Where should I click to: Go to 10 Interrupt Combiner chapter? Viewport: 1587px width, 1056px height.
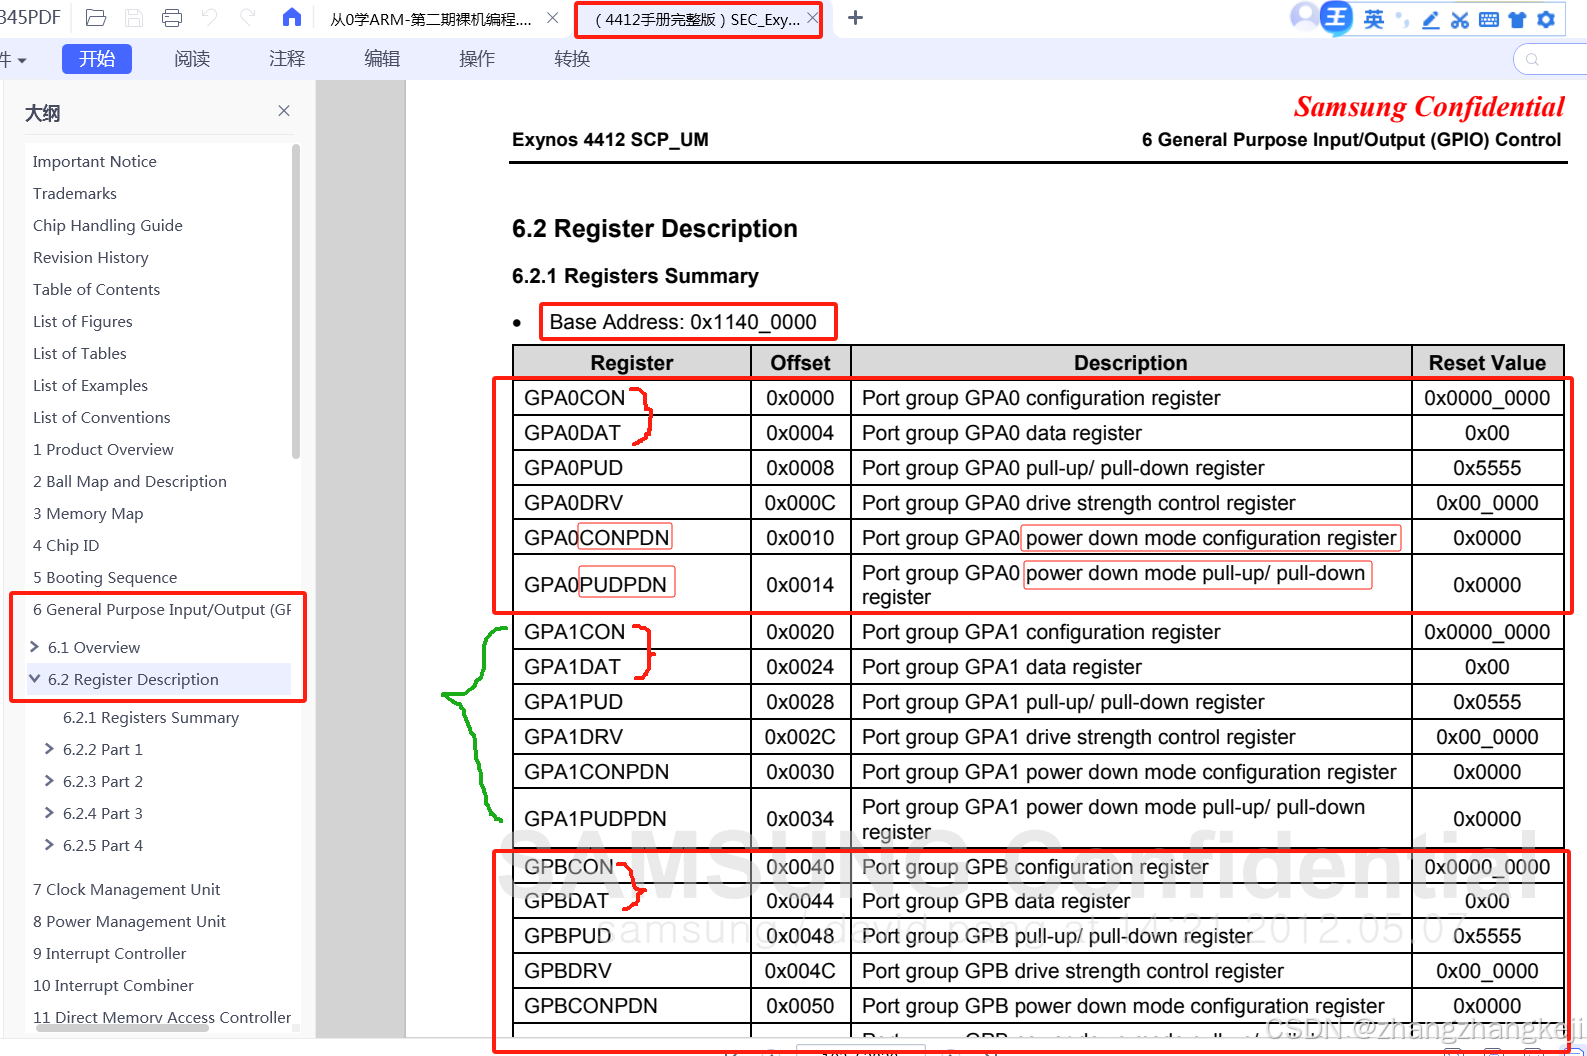[113, 985]
